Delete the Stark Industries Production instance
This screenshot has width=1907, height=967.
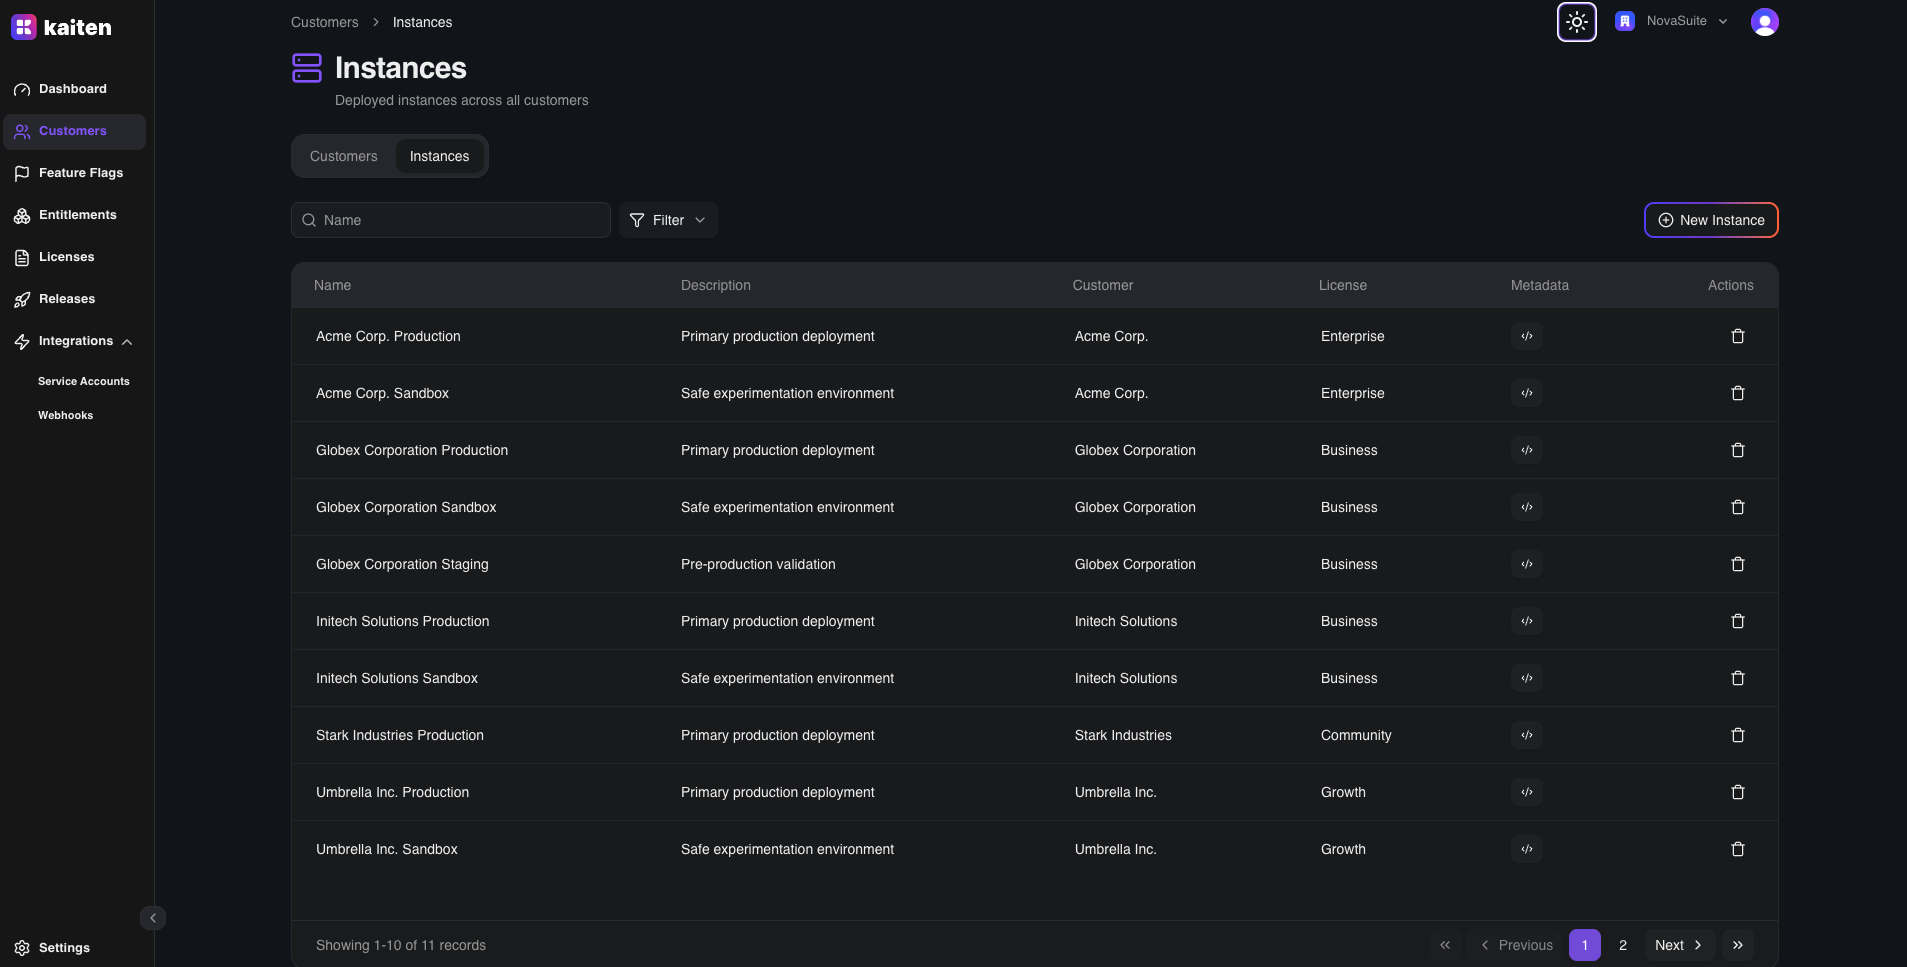(1737, 735)
